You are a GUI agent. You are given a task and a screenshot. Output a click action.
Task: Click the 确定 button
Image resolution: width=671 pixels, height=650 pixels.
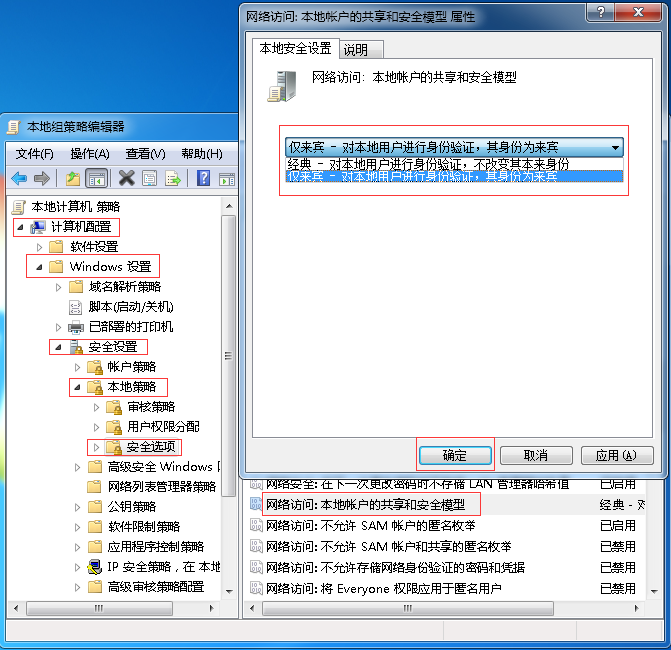[x=455, y=455]
